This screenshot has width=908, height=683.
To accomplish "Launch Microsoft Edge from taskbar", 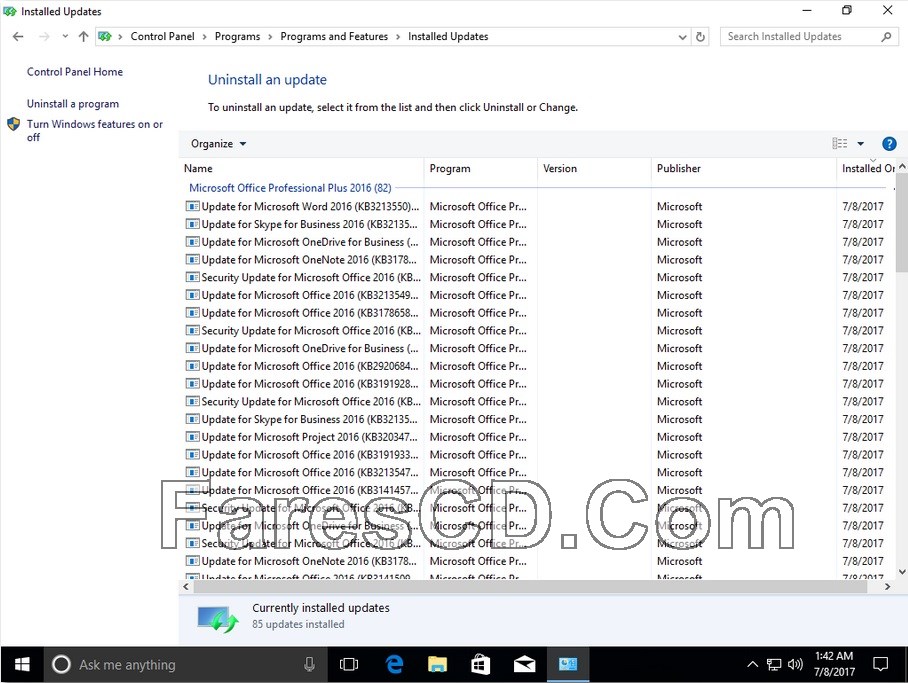I will (x=394, y=664).
